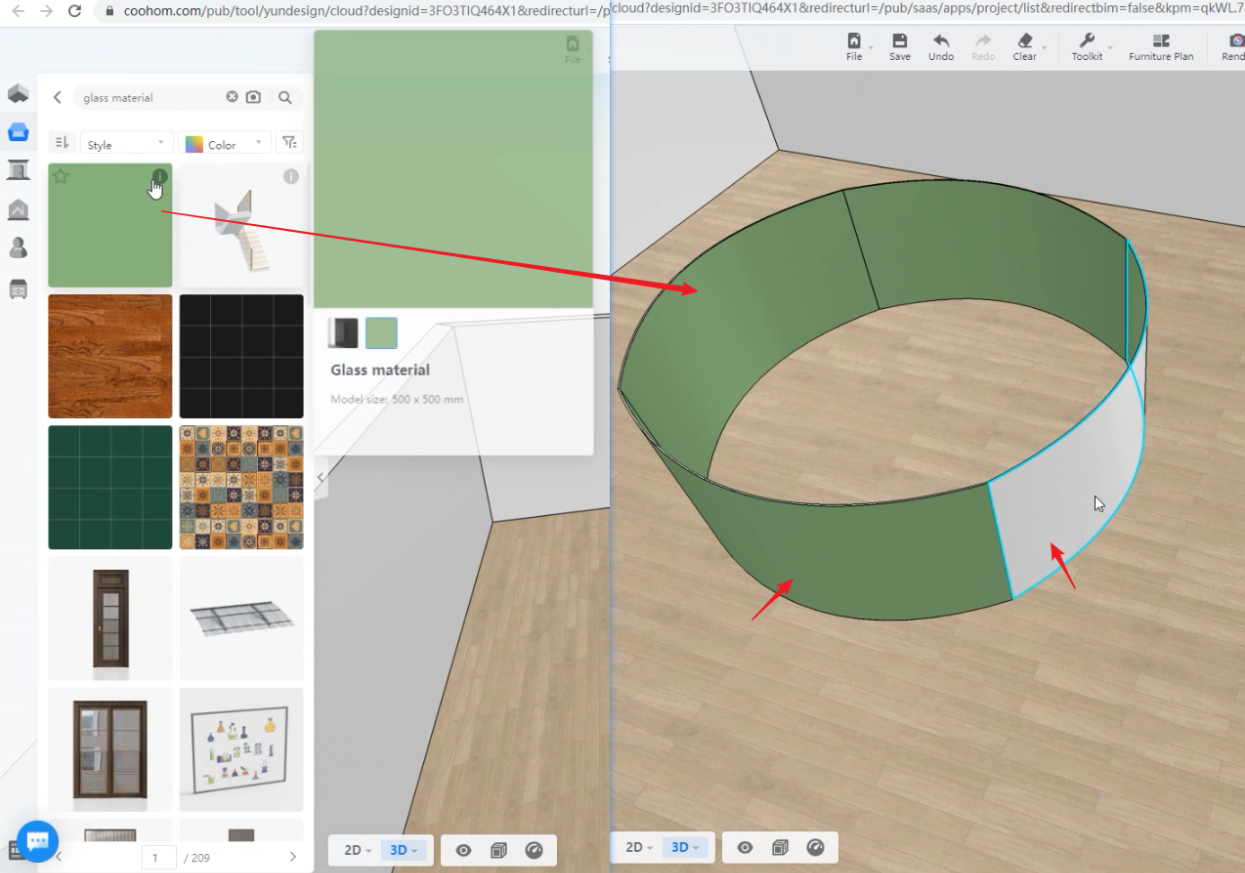Open the doors category in the sidebar
Viewport: 1245px width, 873px height.
pyautogui.click(x=18, y=170)
